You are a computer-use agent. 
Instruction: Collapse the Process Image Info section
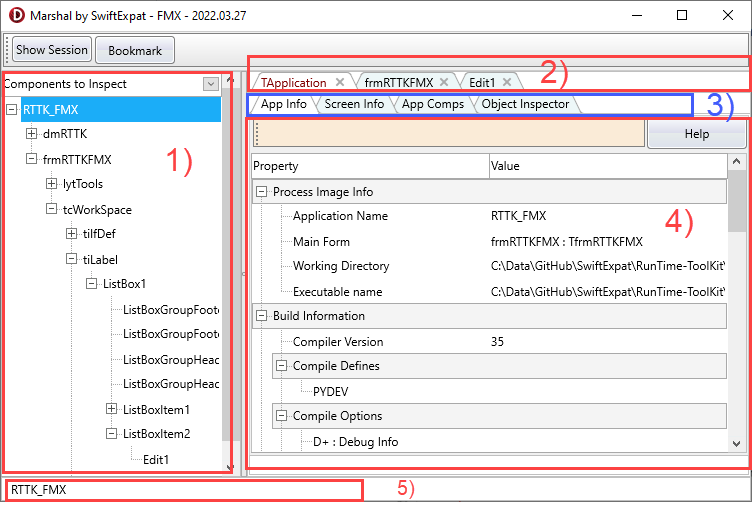coord(262,192)
